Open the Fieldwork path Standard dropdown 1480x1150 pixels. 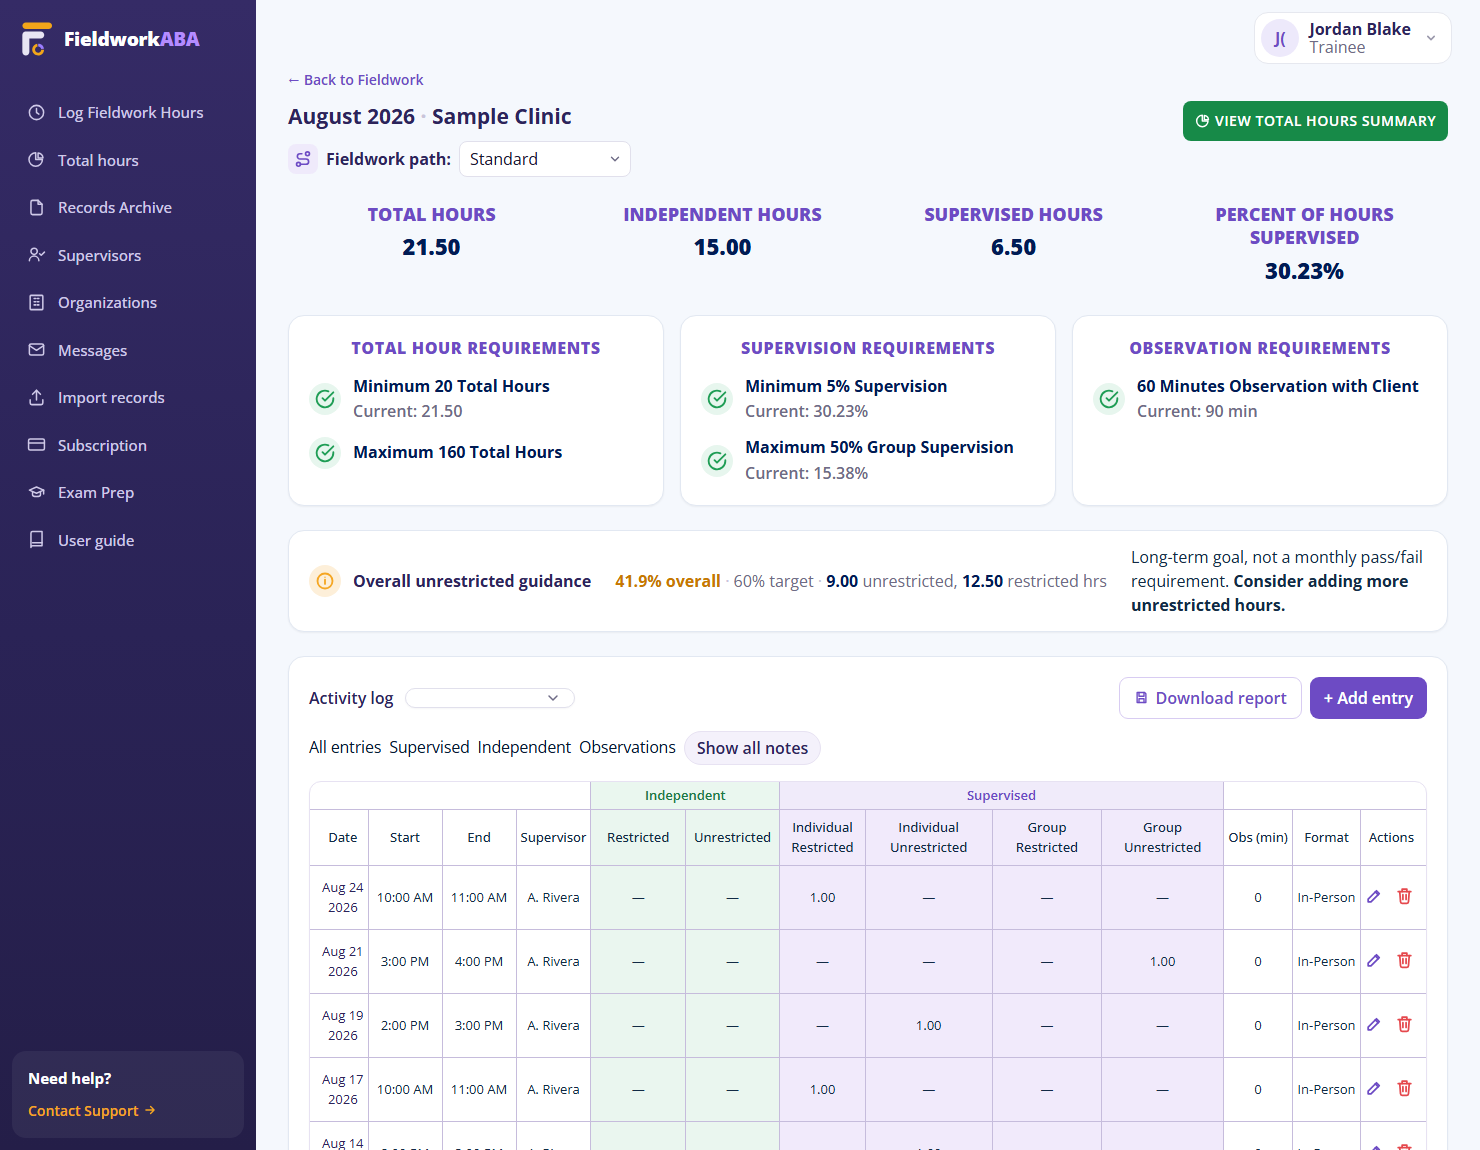tap(545, 159)
